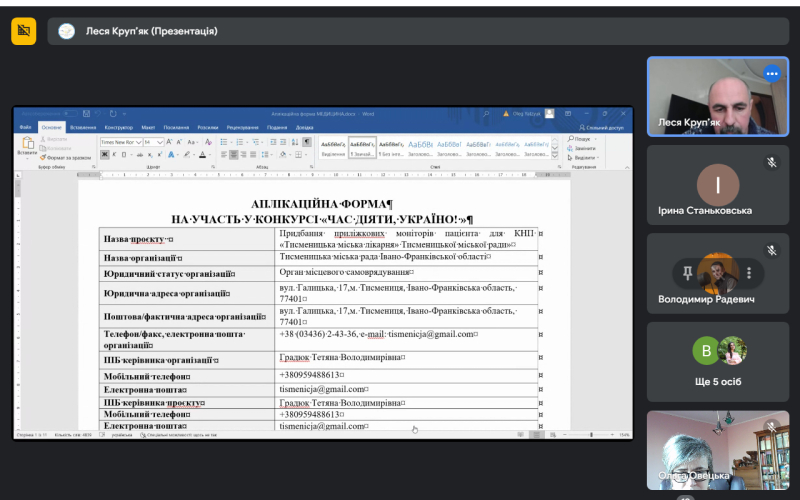The width and height of the screenshot is (800, 500).
Task: Click the Numbering list icon
Action: point(240,142)
